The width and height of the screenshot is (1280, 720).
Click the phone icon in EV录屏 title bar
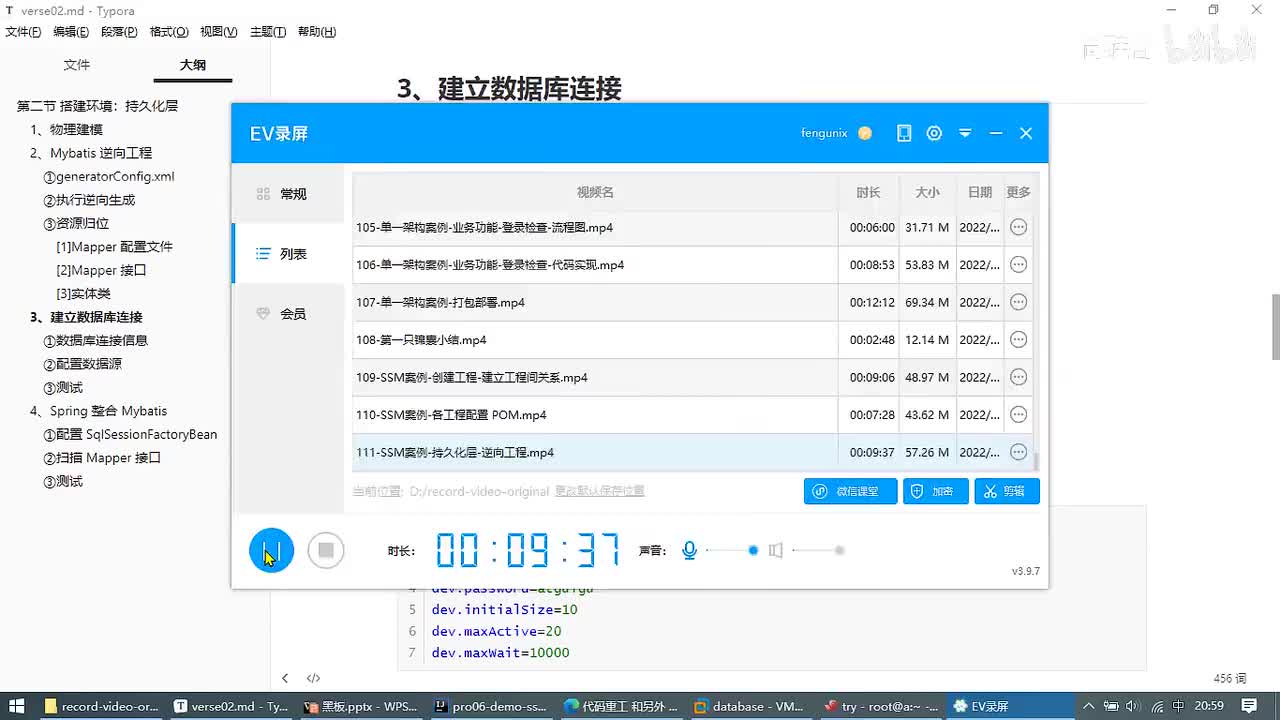tap(904, 133)
